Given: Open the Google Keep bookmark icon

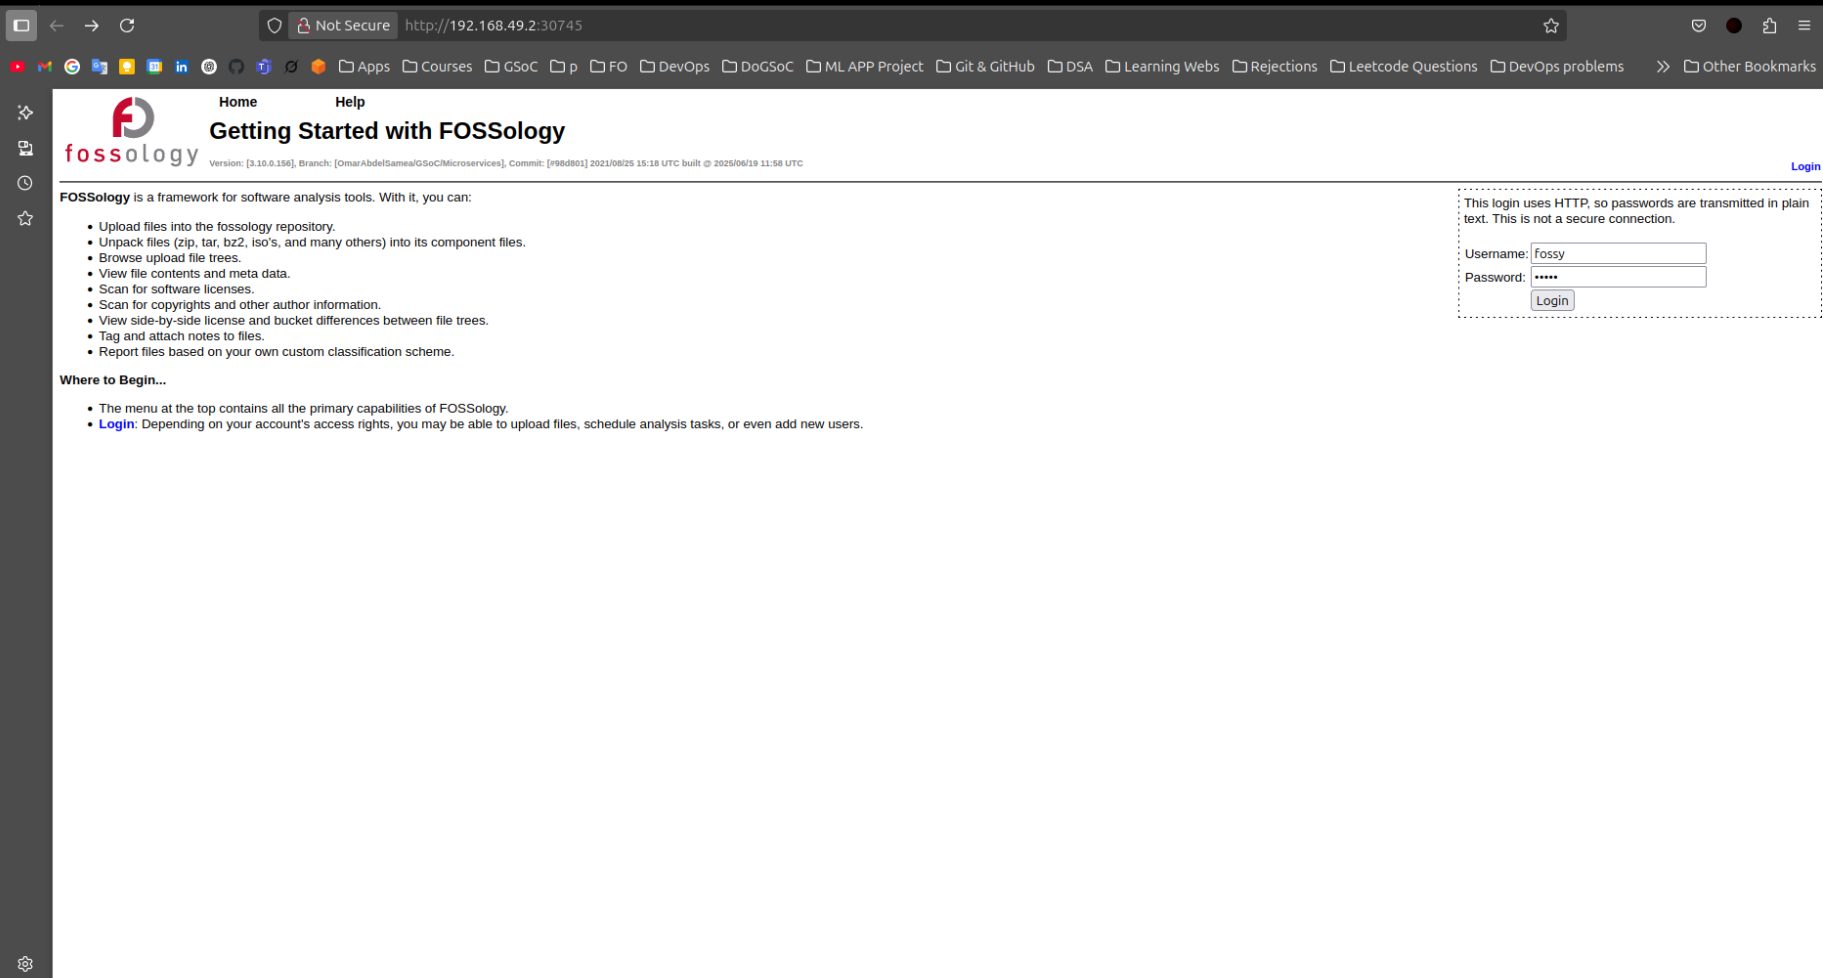Looking at the screenshot, I should pos(127,66).
